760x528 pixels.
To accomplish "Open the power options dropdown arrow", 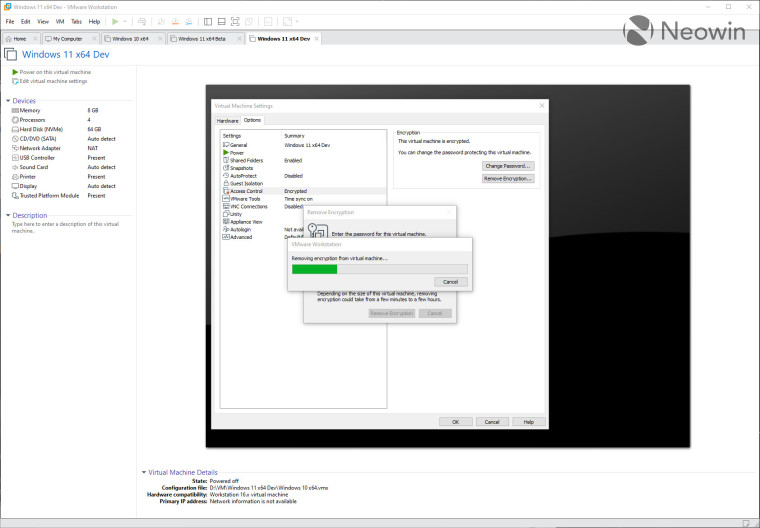I will (x=125, y=21).
